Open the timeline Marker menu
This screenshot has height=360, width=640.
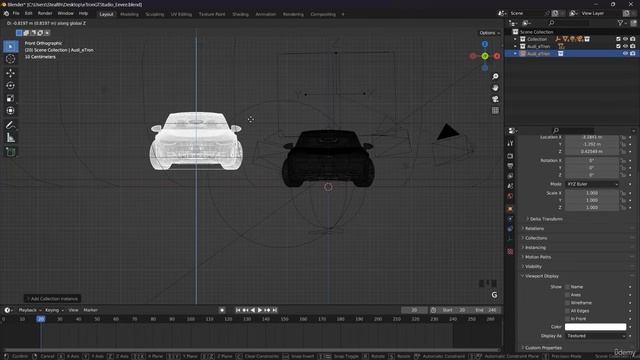tap(91, 310)
